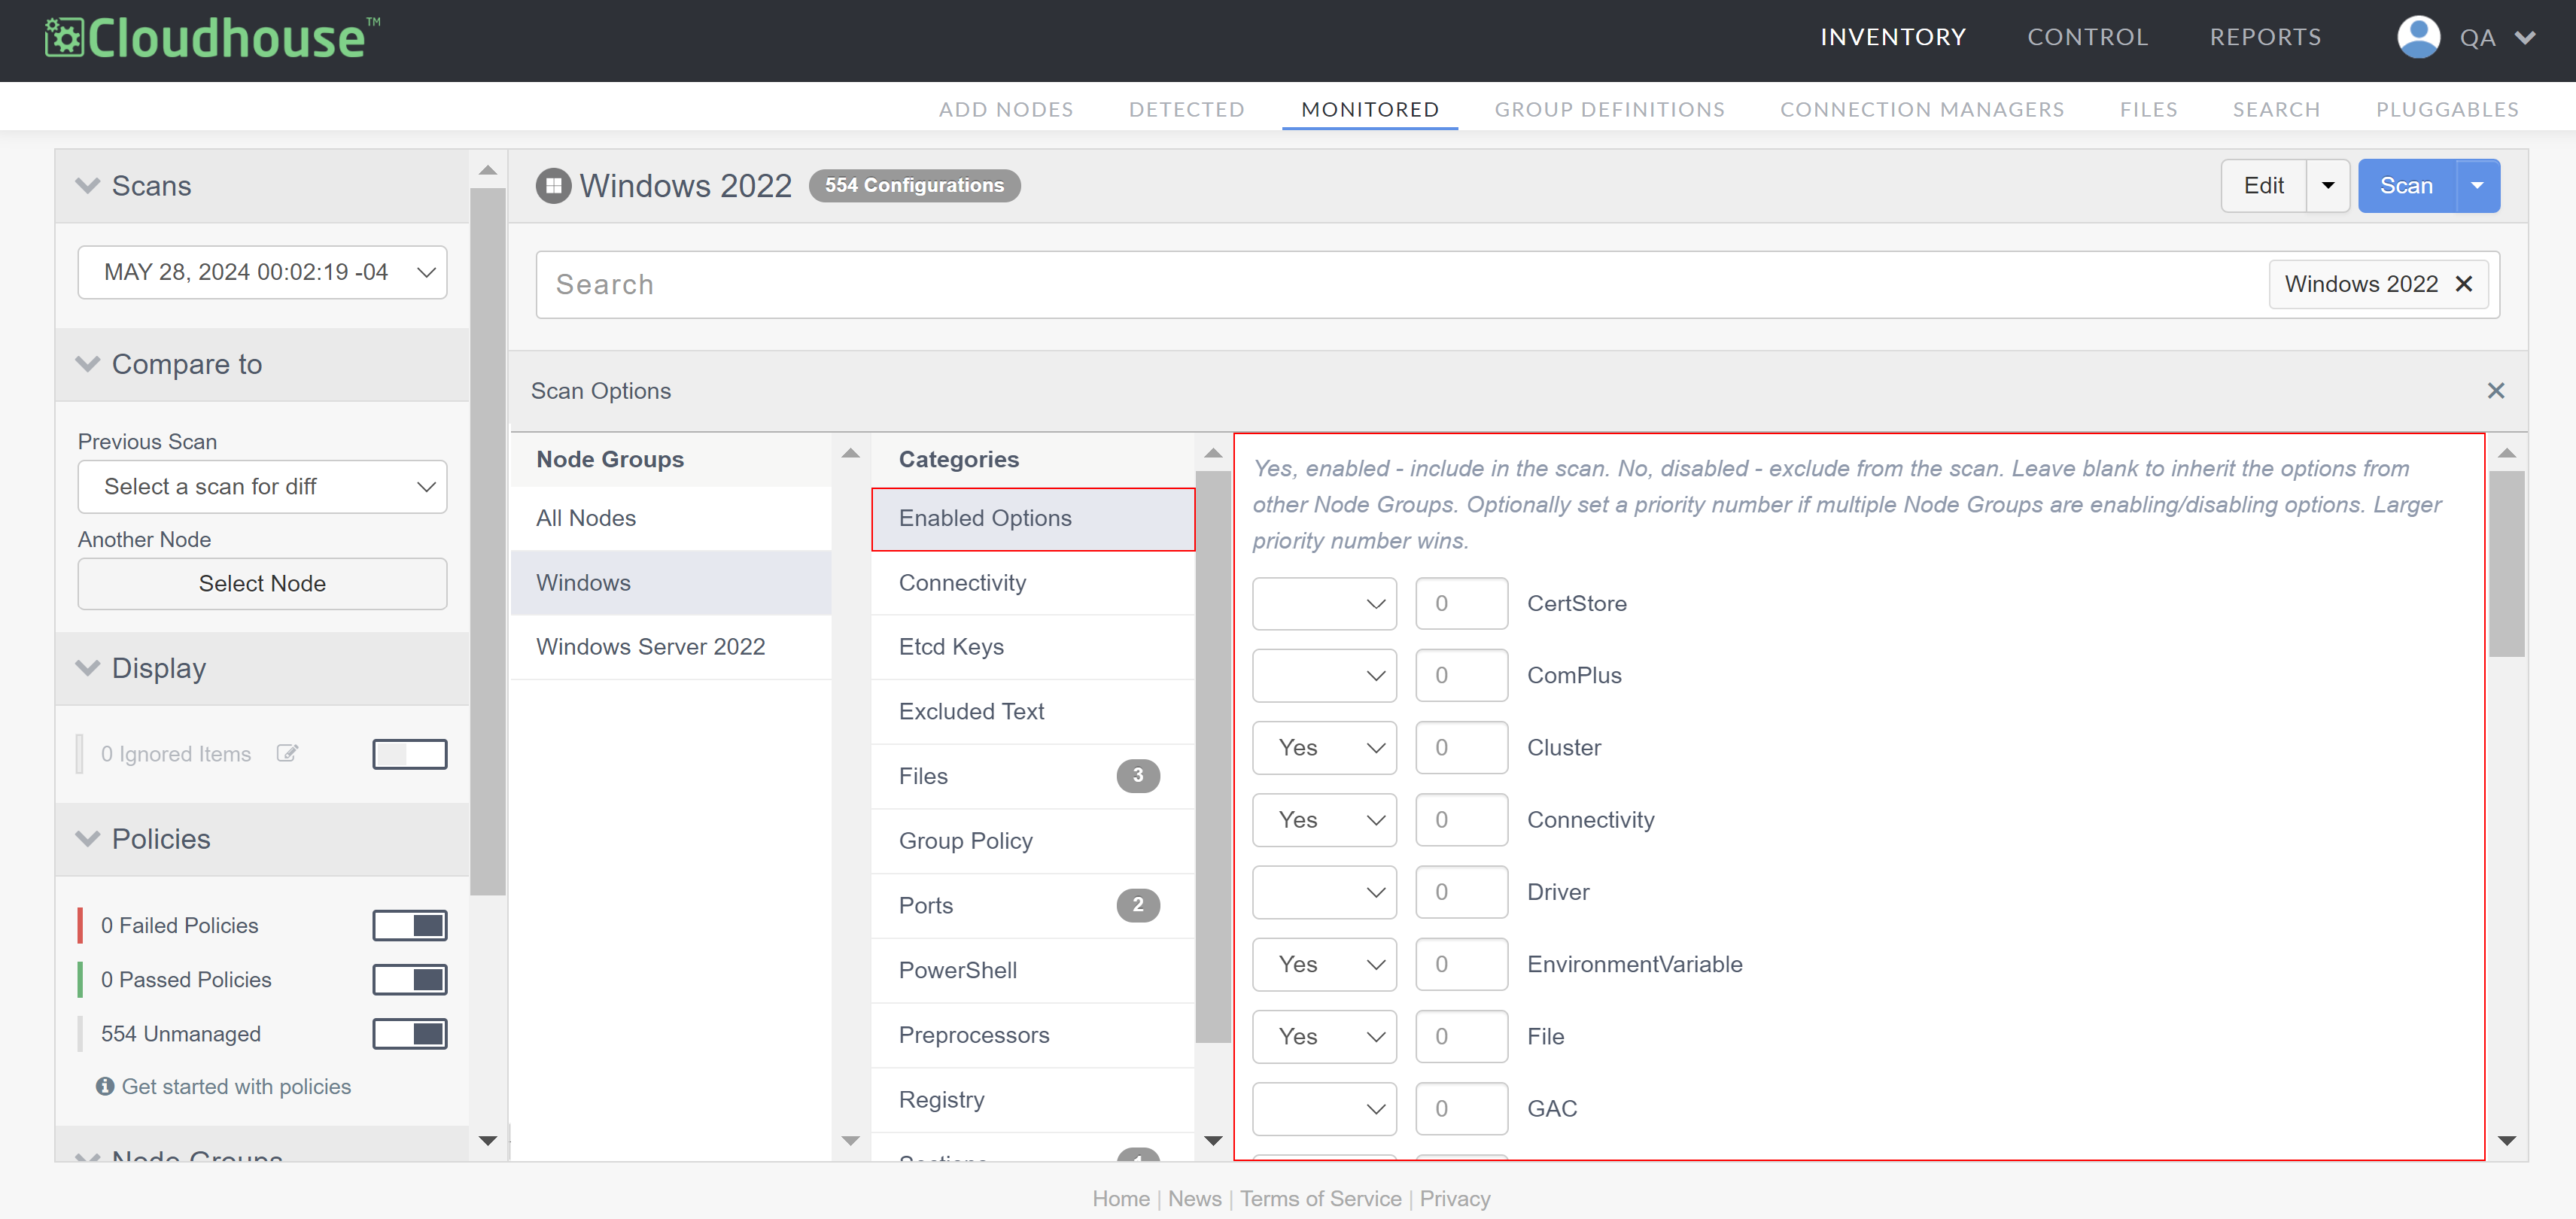Click the Windows OS icon beside node title
Image resolution: width=2576 pixels, height=1219 pixels.
(x=553, y=186)
